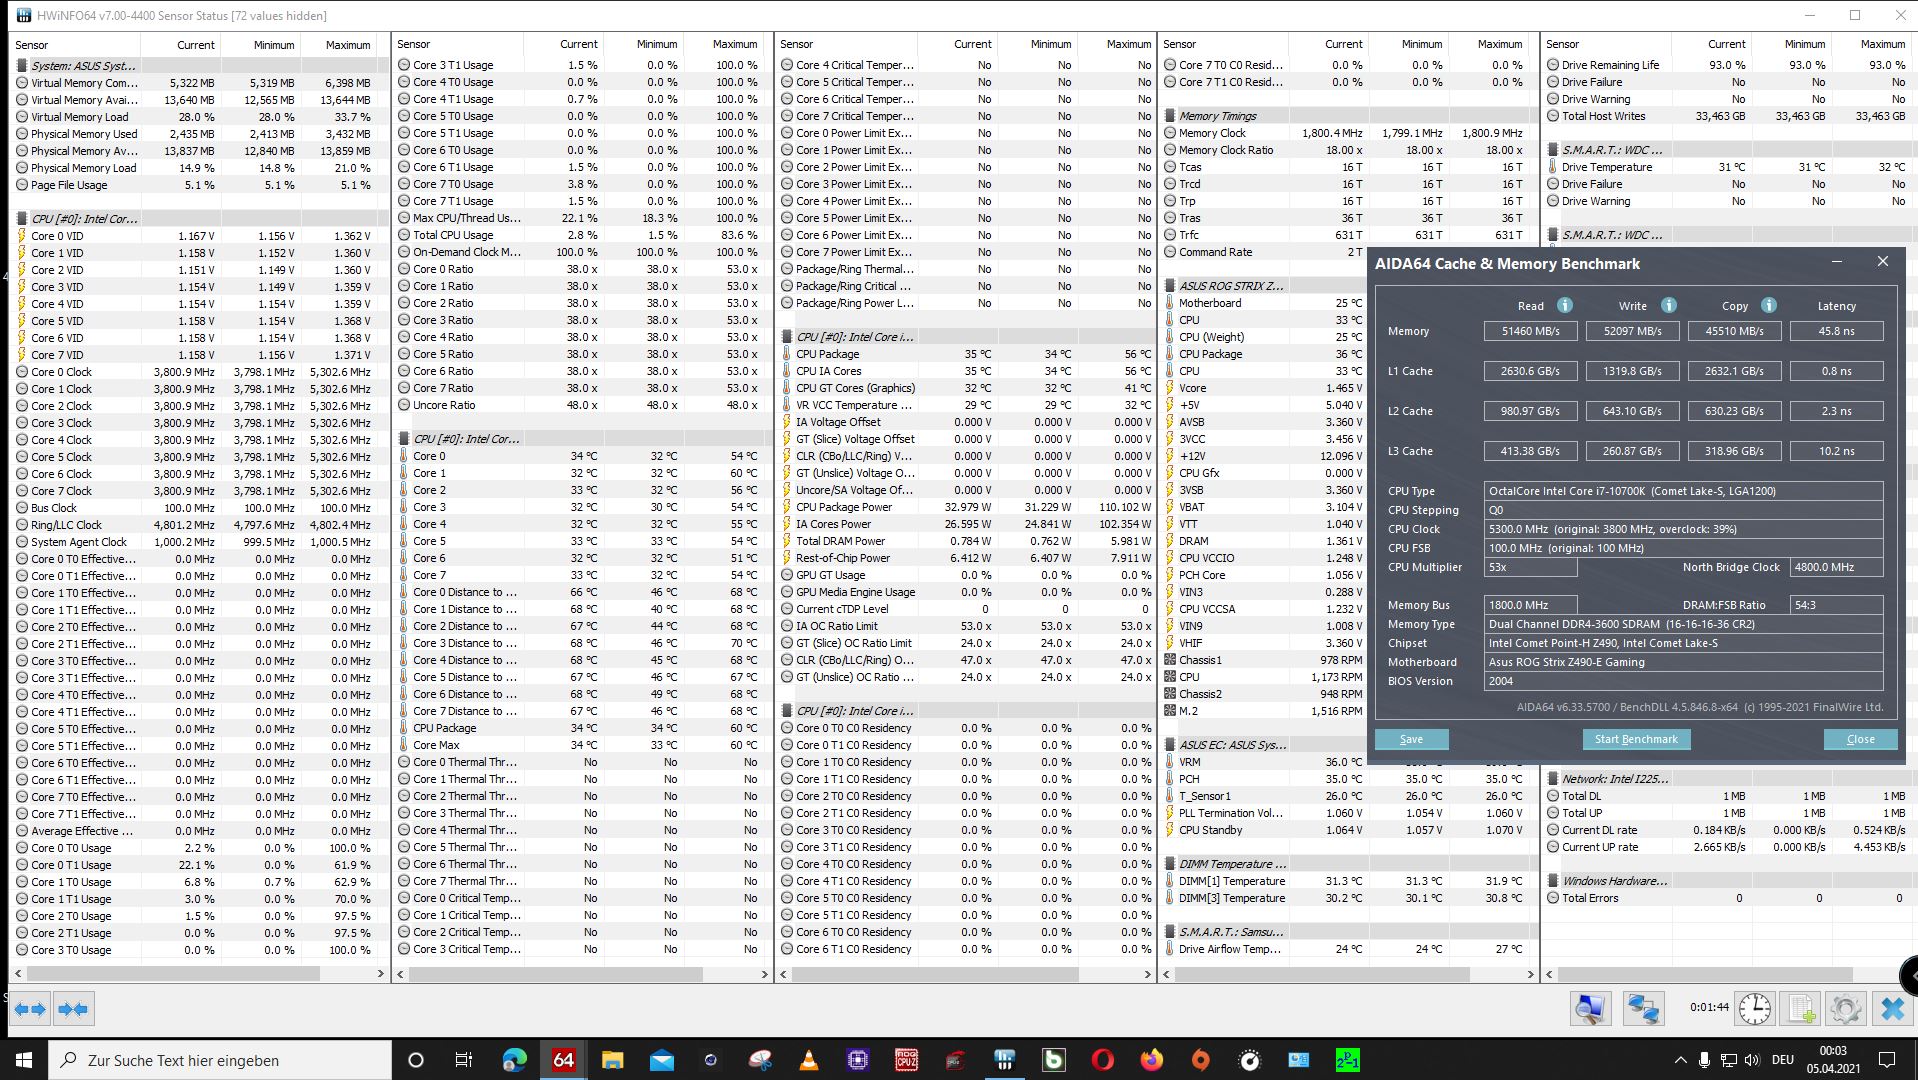
Task: Select the Core 0 VID sensor row
Action: 198,236
